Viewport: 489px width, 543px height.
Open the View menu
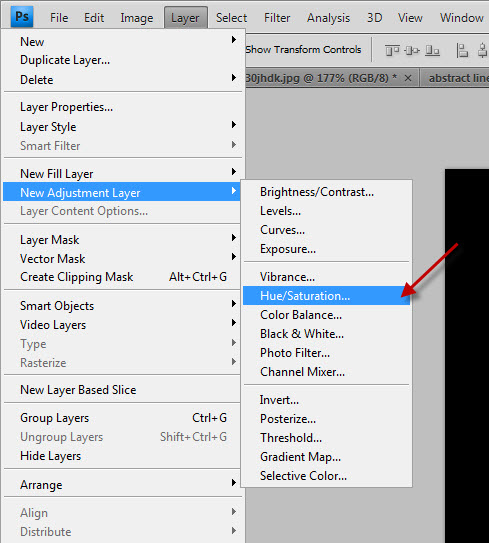[x=410, y=18]
